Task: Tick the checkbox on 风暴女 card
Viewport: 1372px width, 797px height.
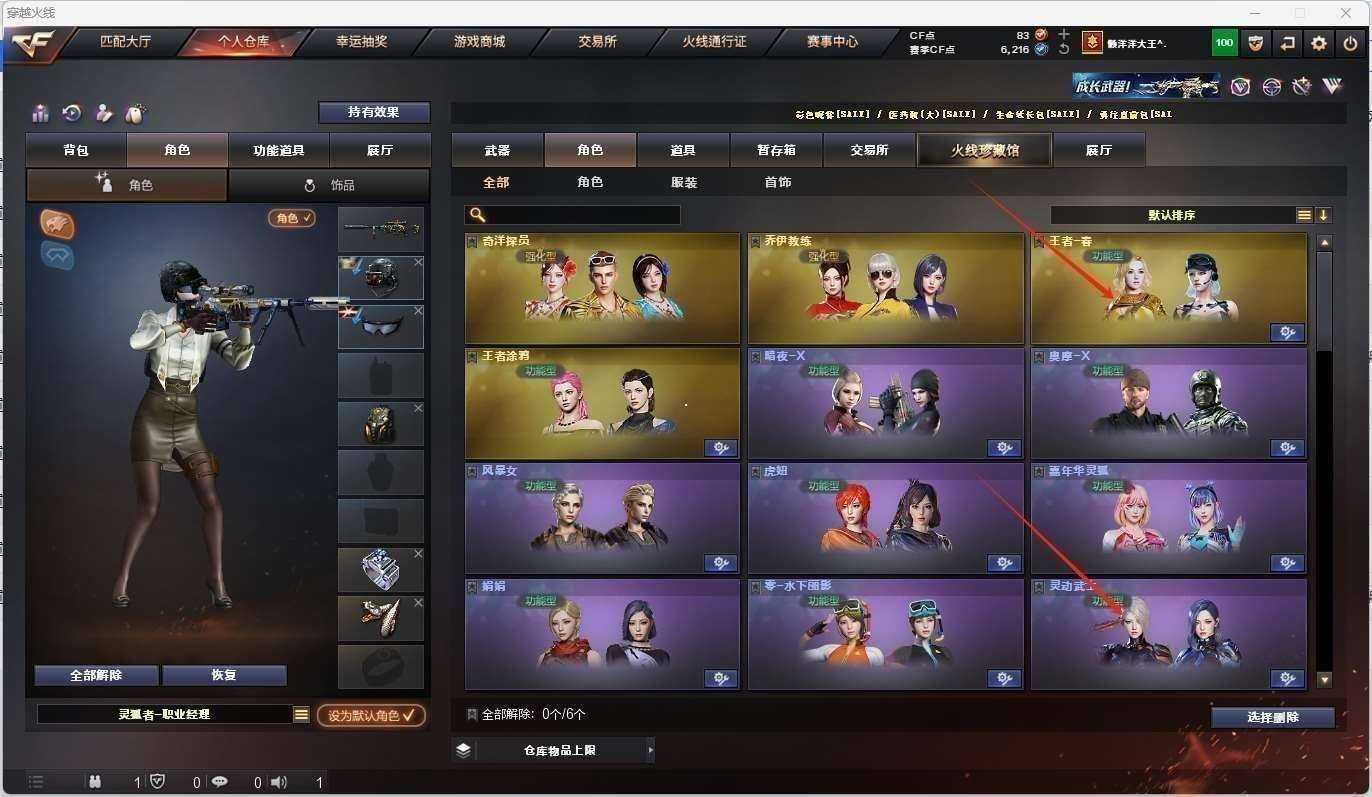Action: (472, 470)
